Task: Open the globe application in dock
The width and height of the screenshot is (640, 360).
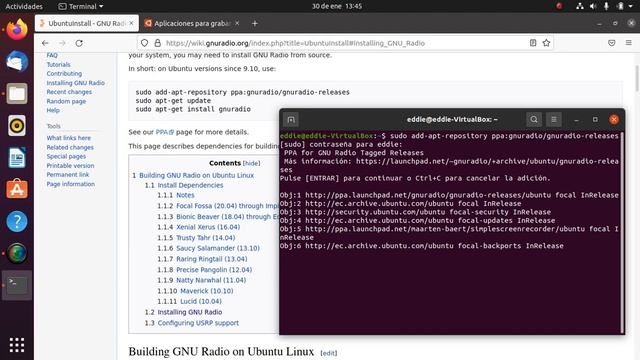Action: coord(17,253)
